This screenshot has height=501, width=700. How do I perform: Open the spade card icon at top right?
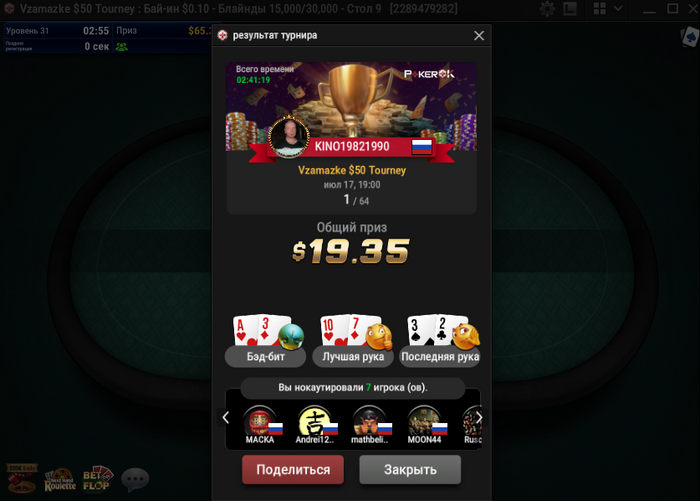[x=690, y=37]
